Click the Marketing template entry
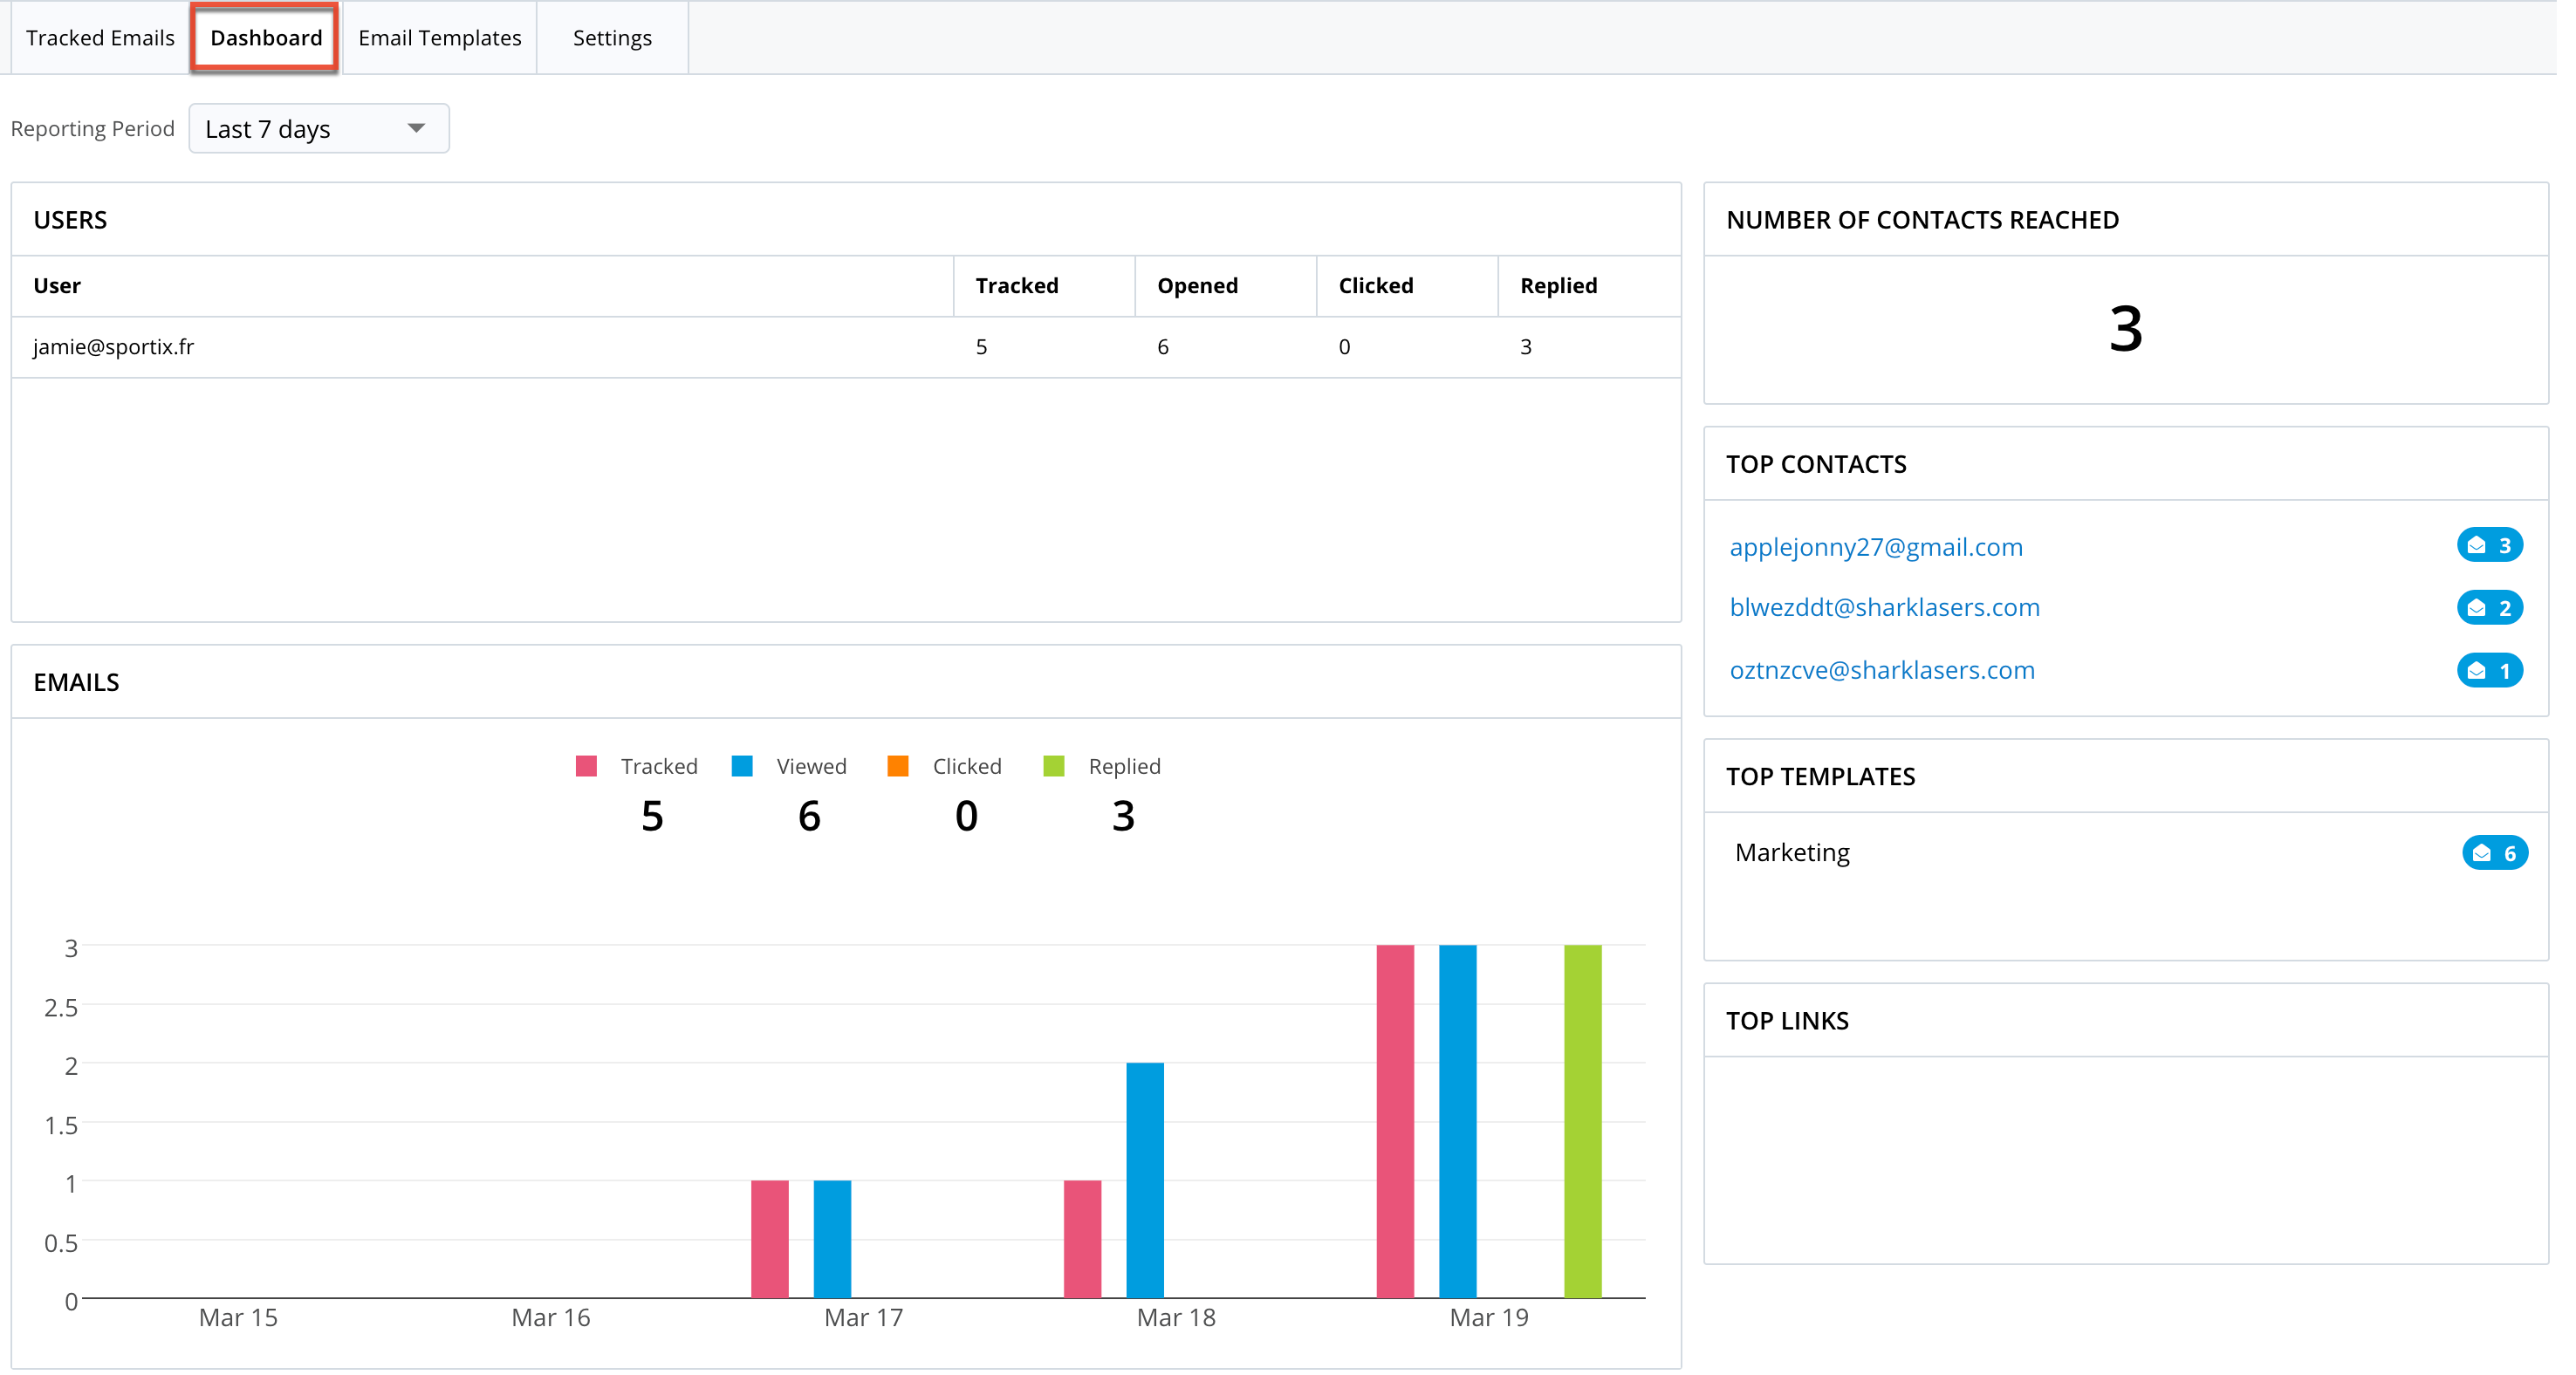The image size is (2576, 1375). 1792,853
